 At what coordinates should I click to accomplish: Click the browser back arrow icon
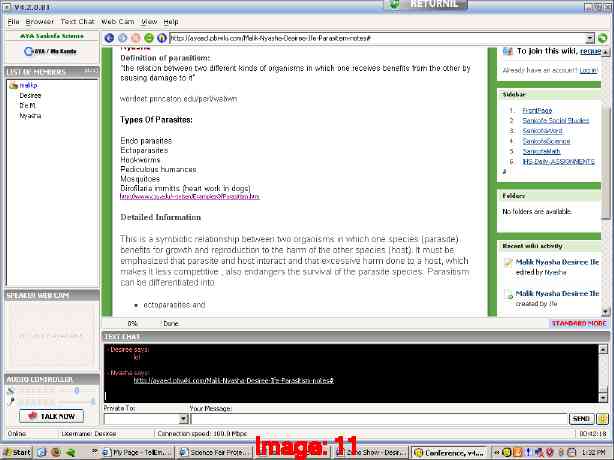pyautogui.click(x=109, y=38)
